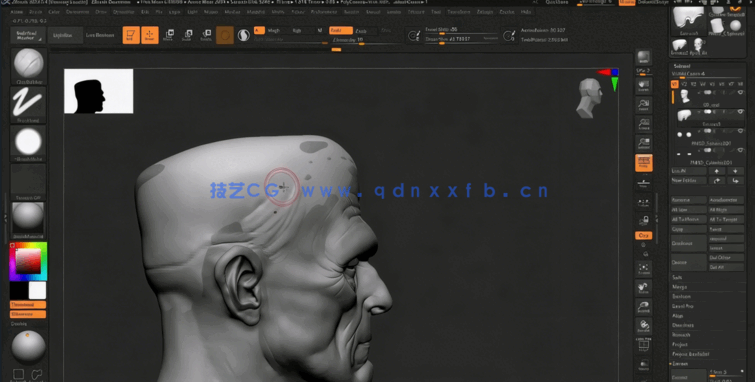Screen dimensions: 755x382
Task: Click the New Folder button
Action: (x=688, y=181)
